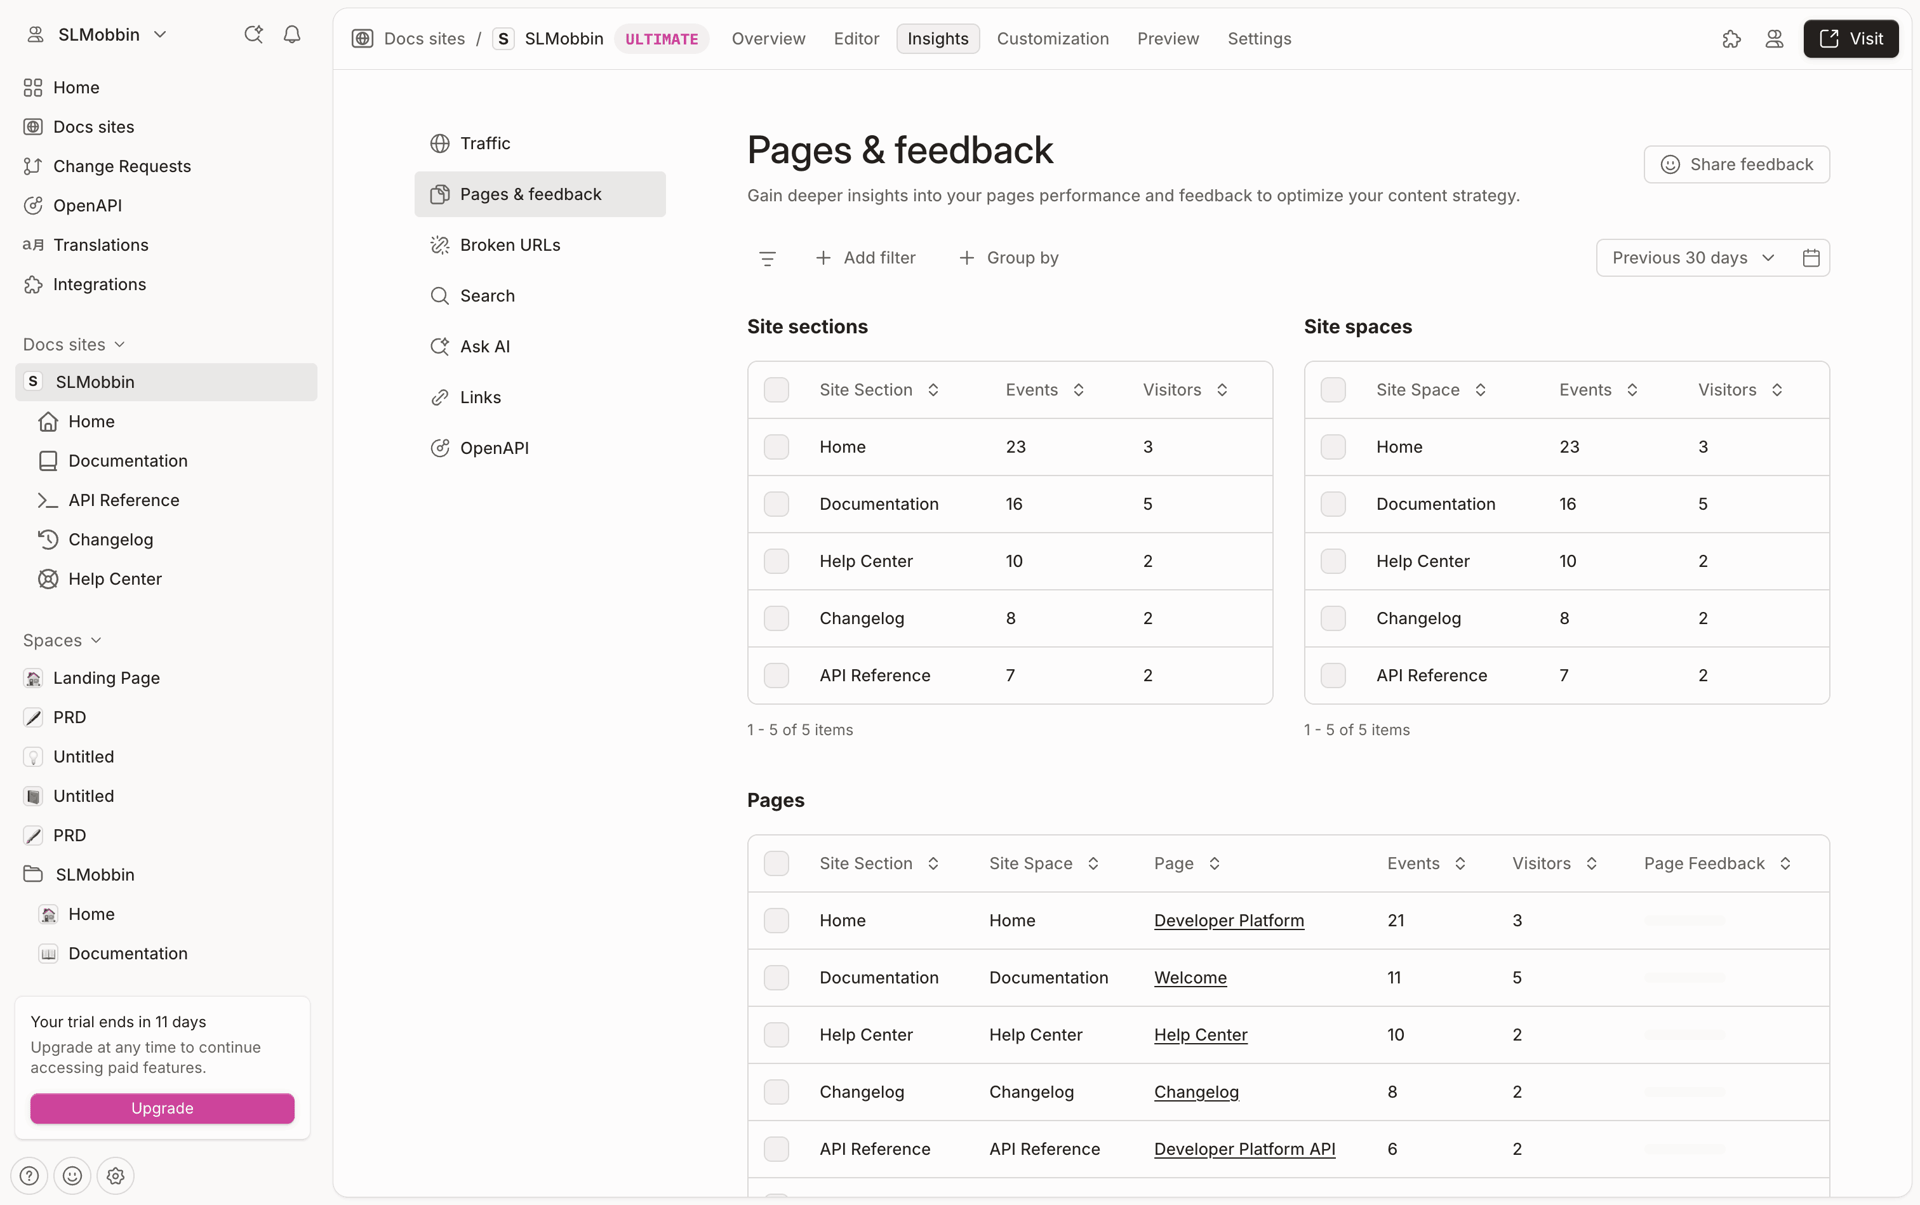The image size is (1920, 1205).
Task: Open the SLMobbin folder in Spaces
Action: click(x=165, y=875)
